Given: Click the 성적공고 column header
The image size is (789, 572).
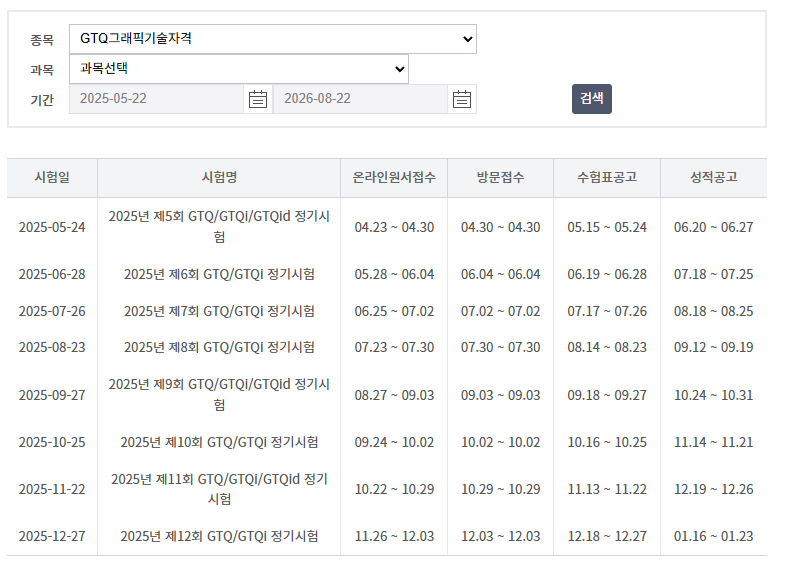Looking at the screenshot, I should (714, 178).
